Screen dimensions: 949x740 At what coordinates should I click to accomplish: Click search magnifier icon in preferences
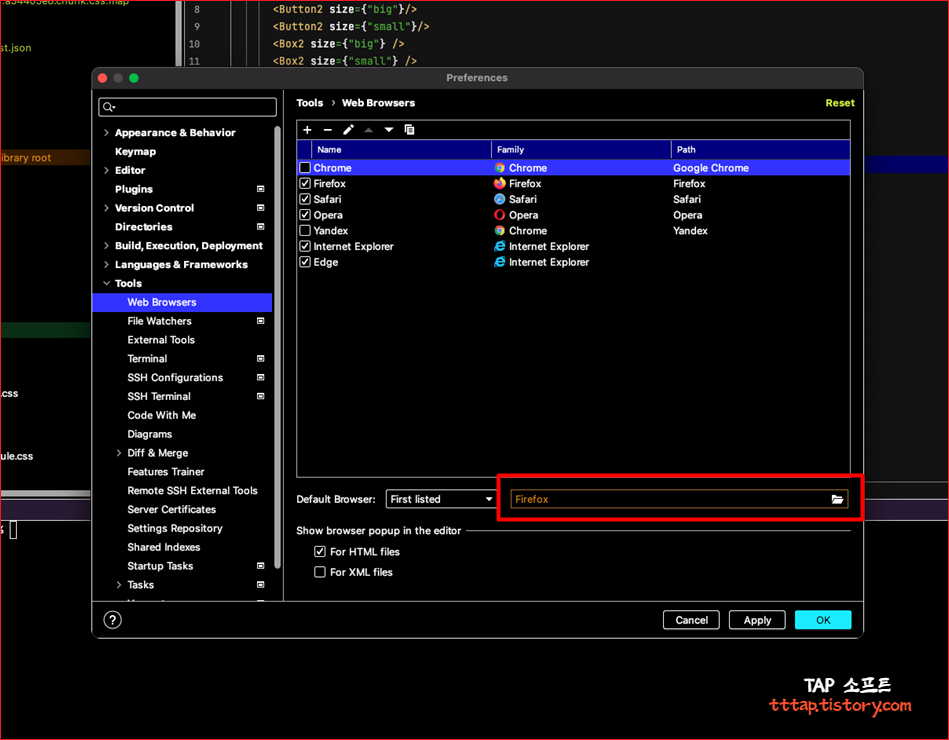click(x=108, y=107)
